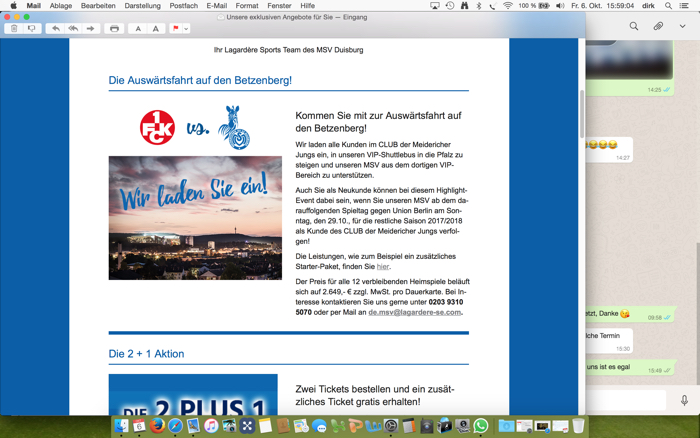Open the Ablage menu

[x=61, y=6]
